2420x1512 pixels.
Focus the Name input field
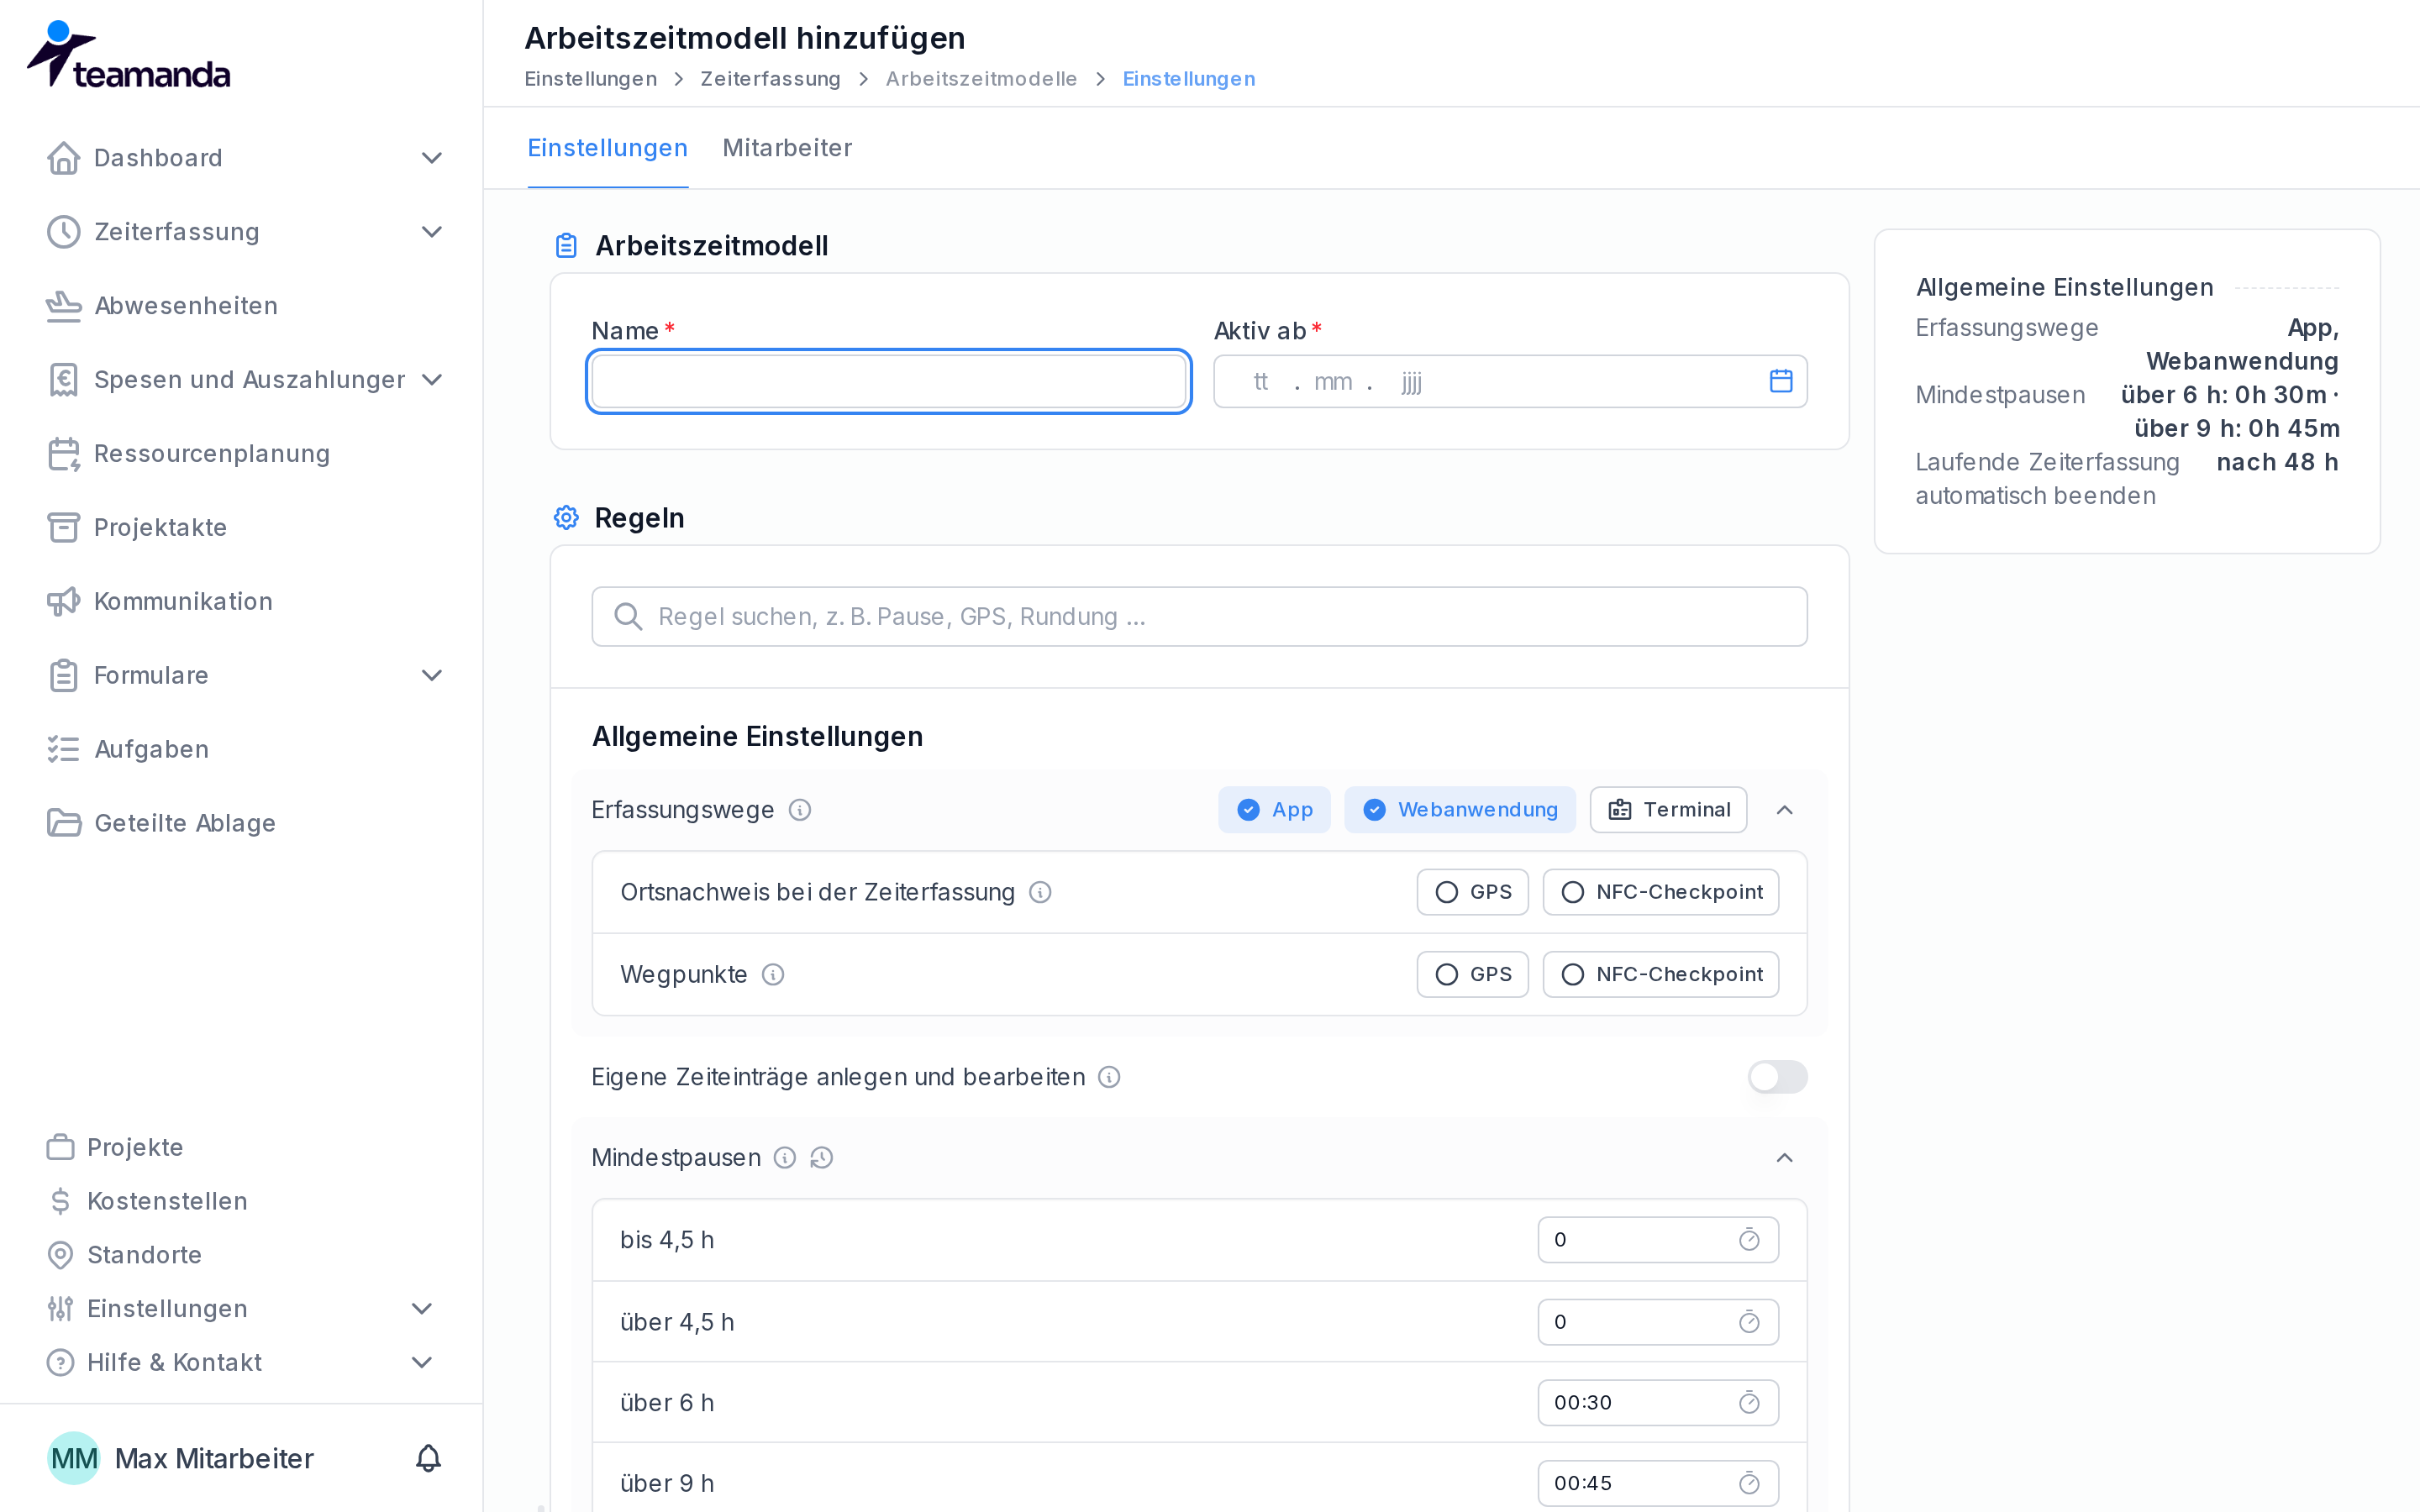889,381
